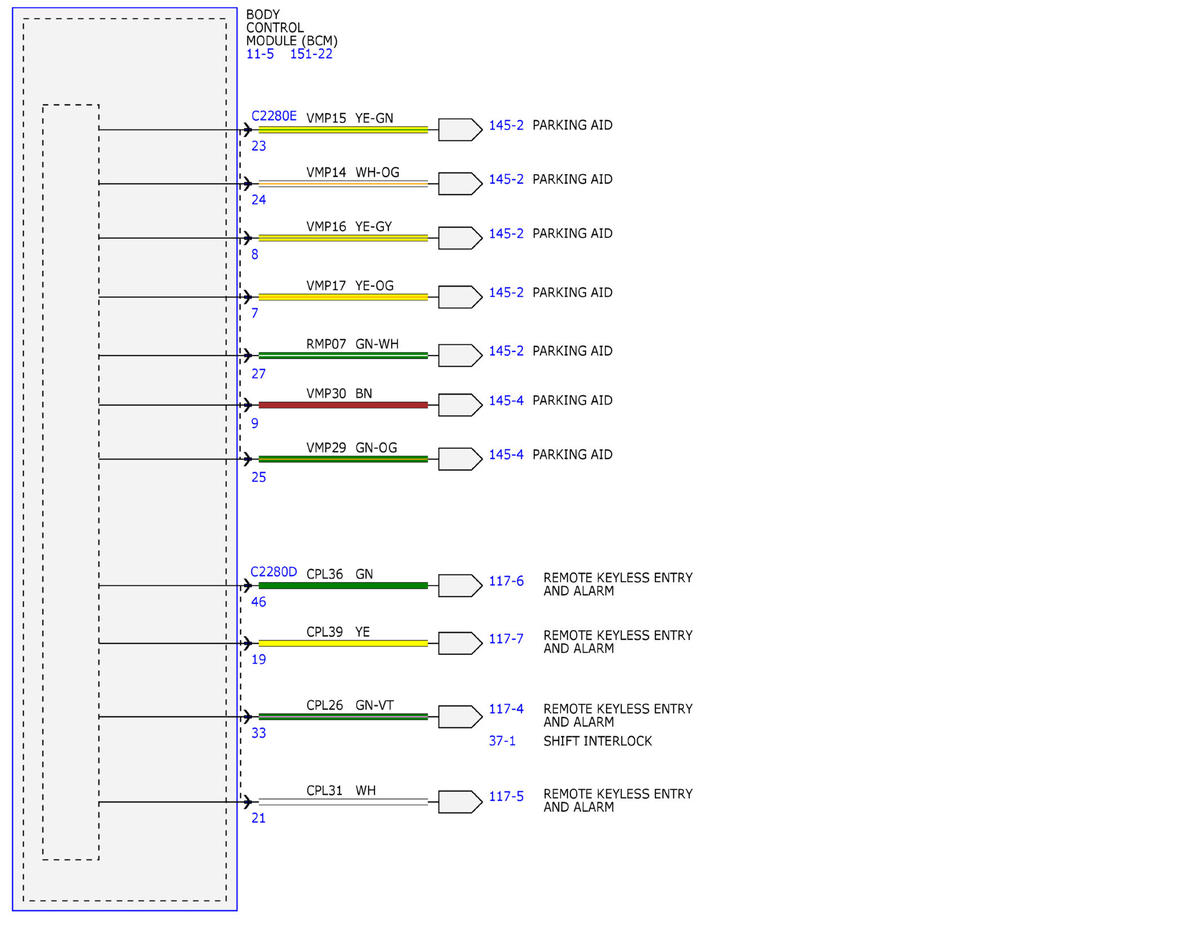Click the off-page arrow for VMP16 YE-GY
1200x927 pixels.
pos(460,238)
